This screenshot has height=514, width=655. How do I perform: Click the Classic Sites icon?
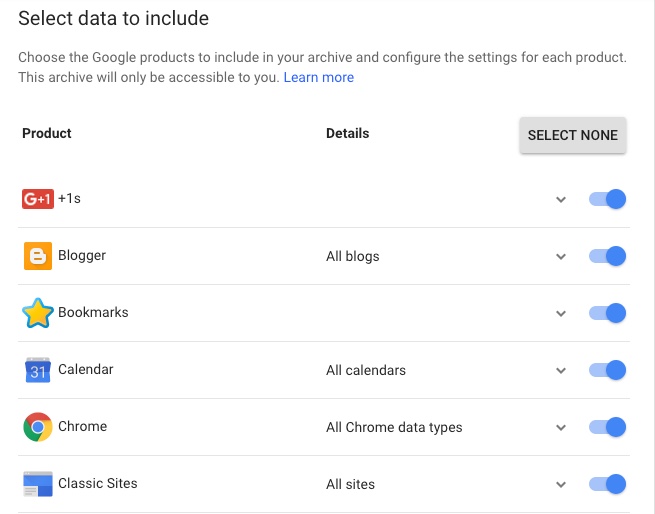coord(38,484)
